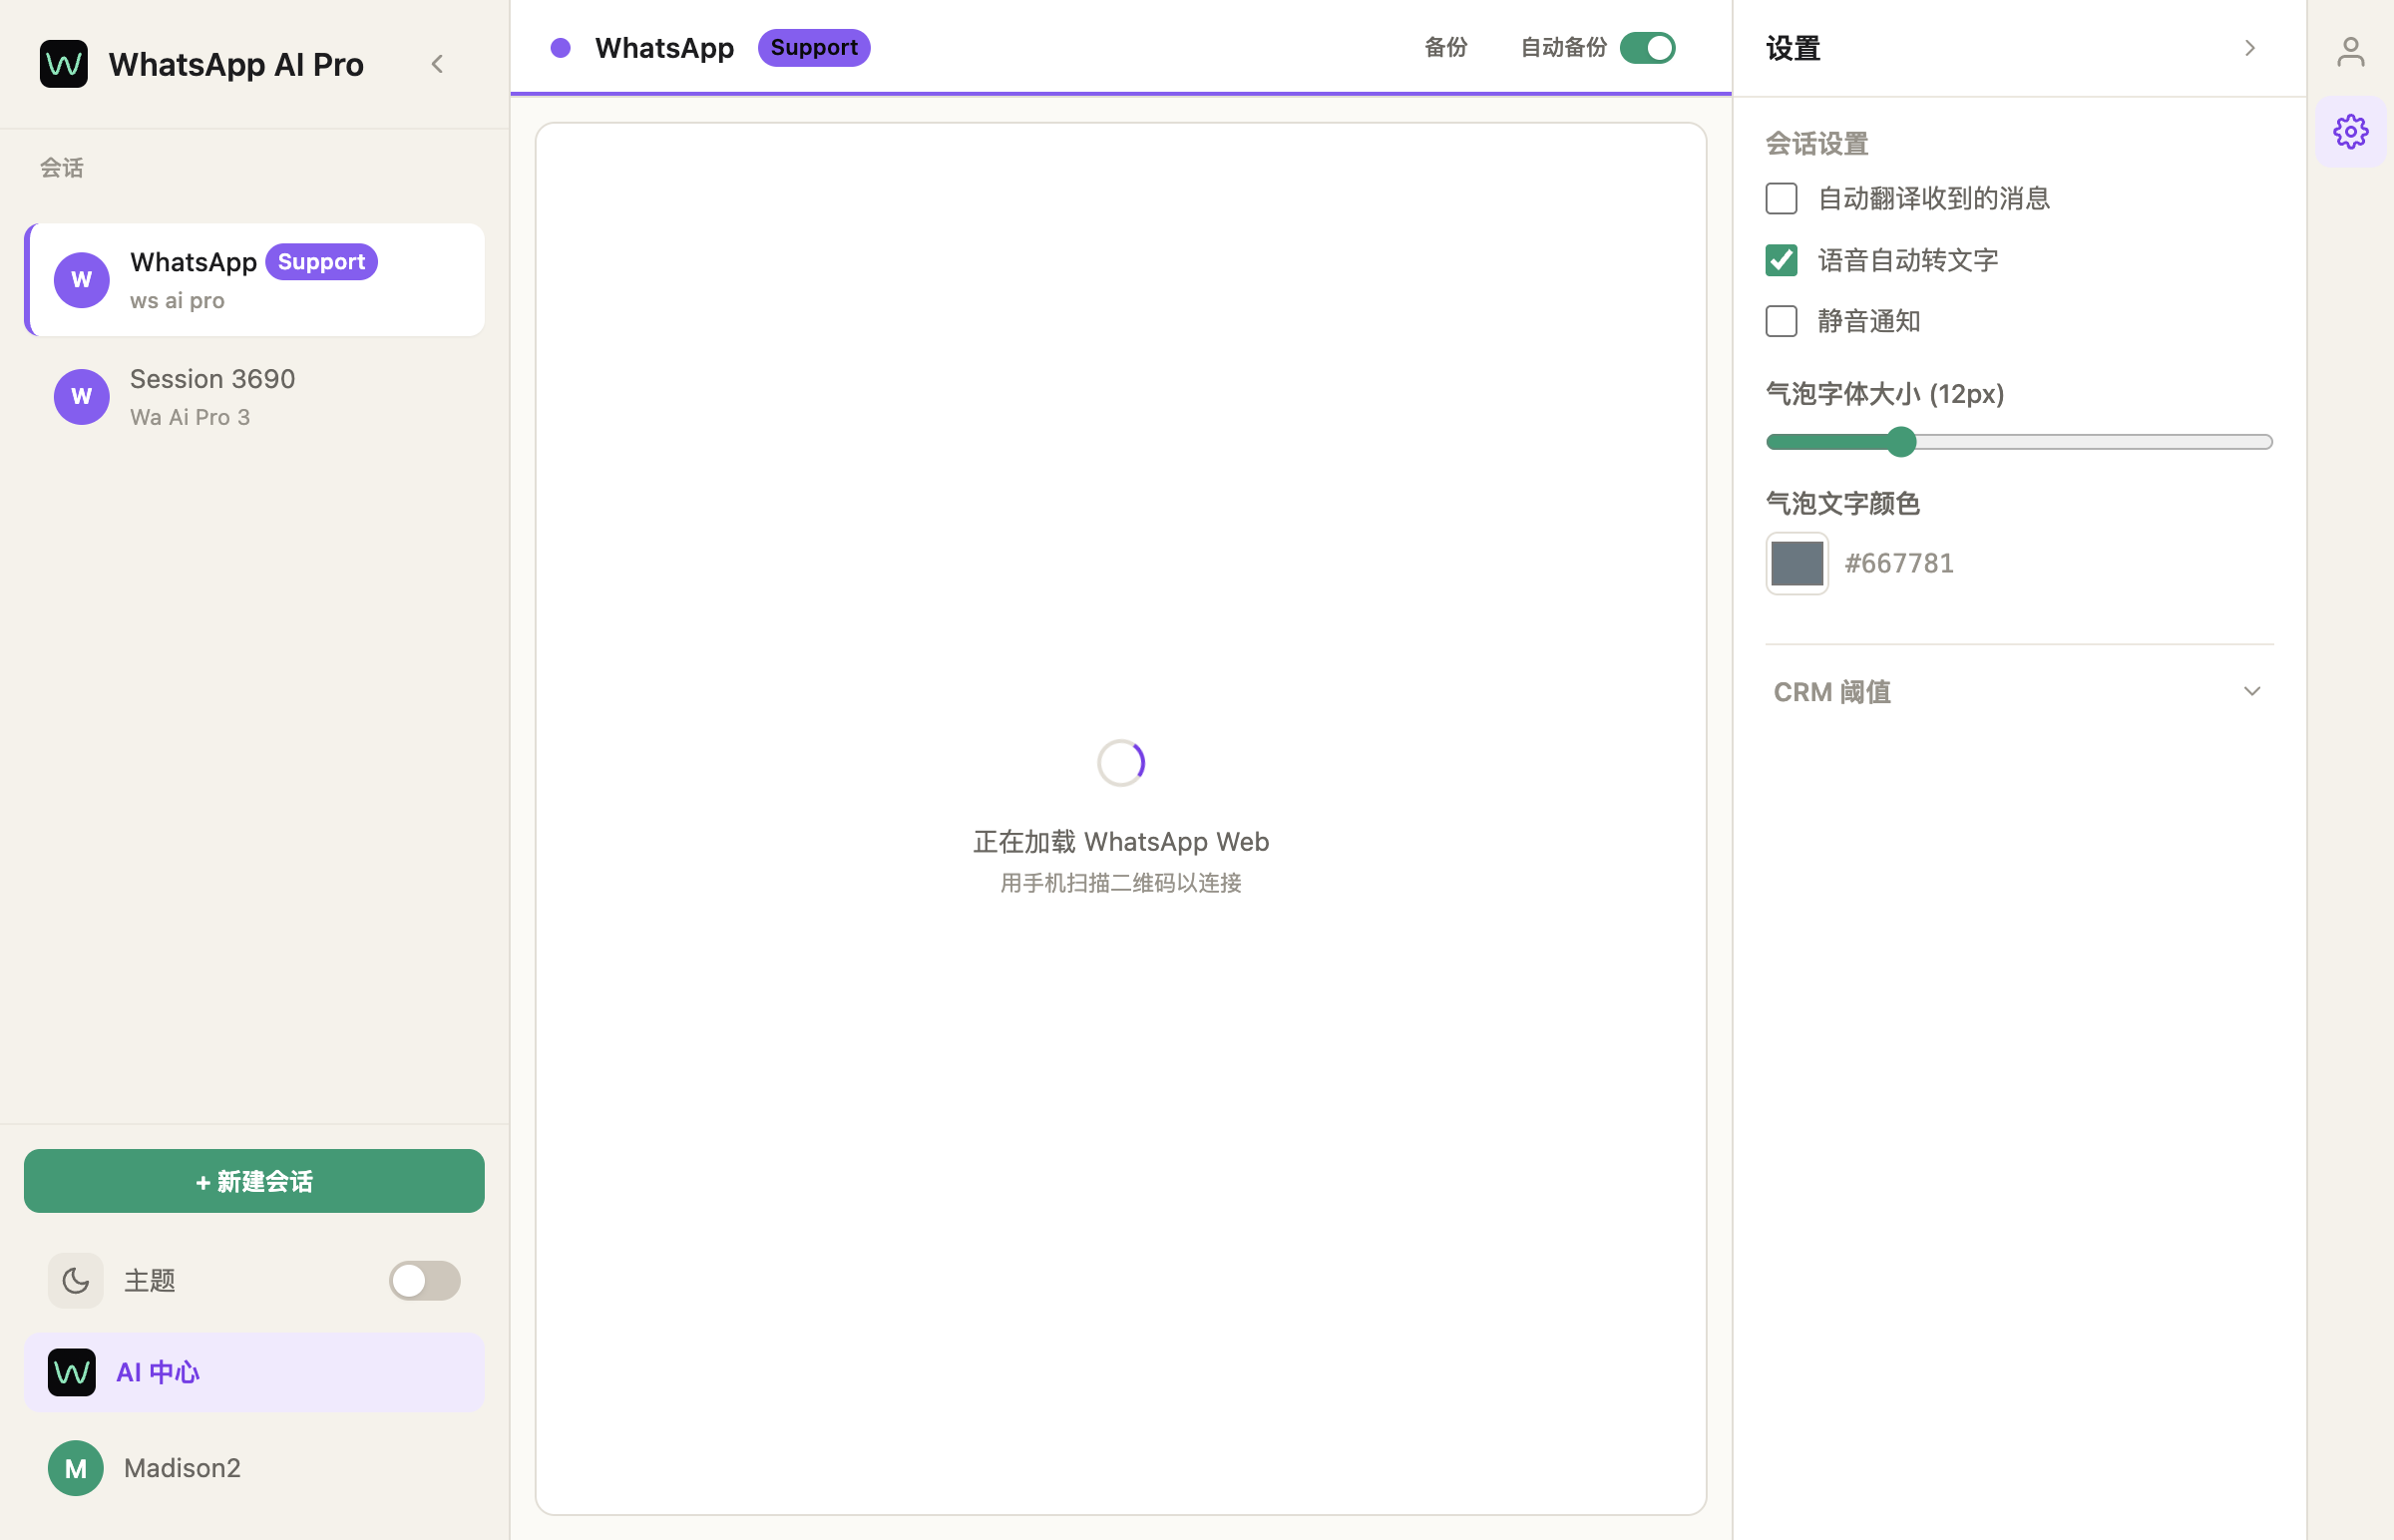2394x1540 pixels.
Task: Toggle the 主题 dark mode switch
Action: pyautogui.click(x=425, y=1281)
